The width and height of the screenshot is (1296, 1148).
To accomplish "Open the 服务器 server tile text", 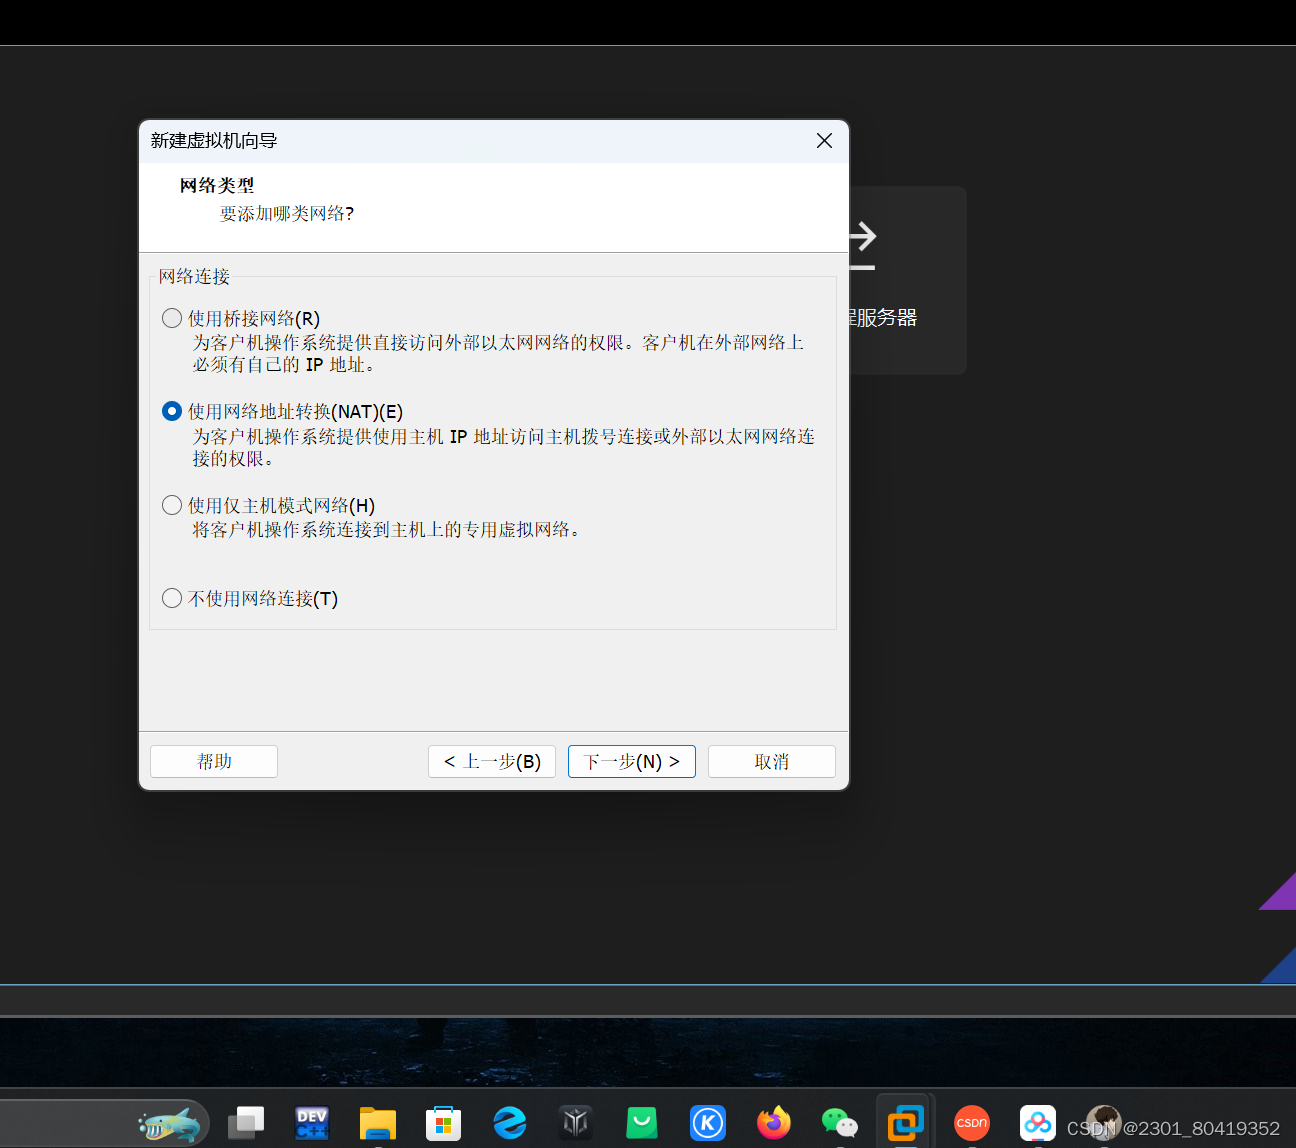I will tap(884, 317).
